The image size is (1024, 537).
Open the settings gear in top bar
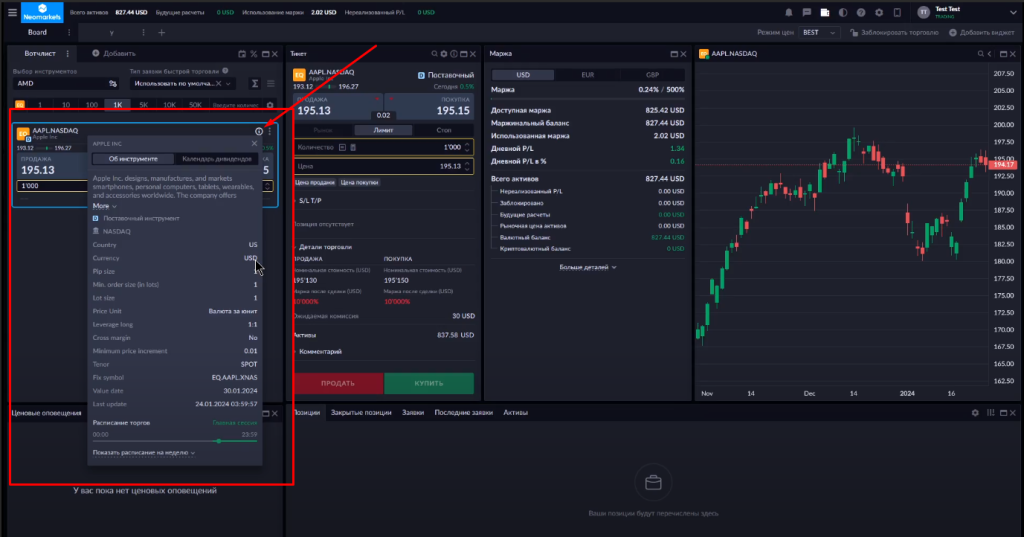click(x=879, y=12)
